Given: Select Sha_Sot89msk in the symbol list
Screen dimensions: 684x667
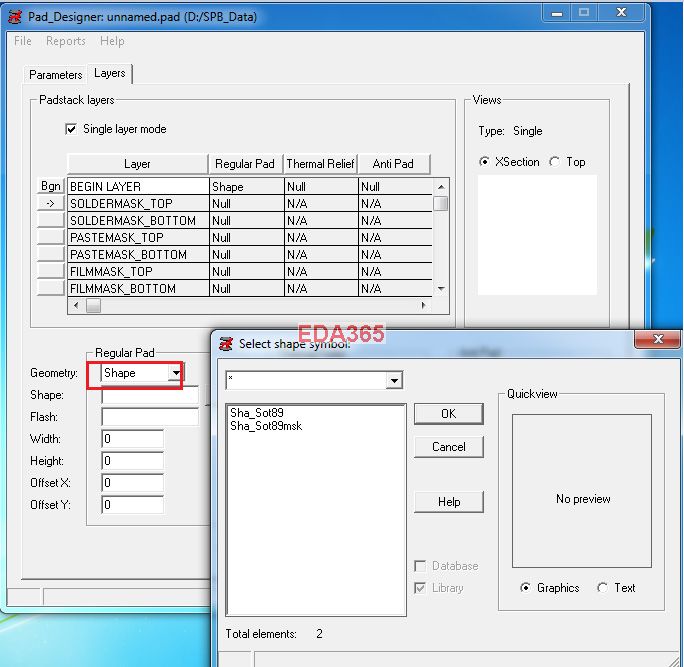Looking at the screenshot, I should [x=266, y=426].
